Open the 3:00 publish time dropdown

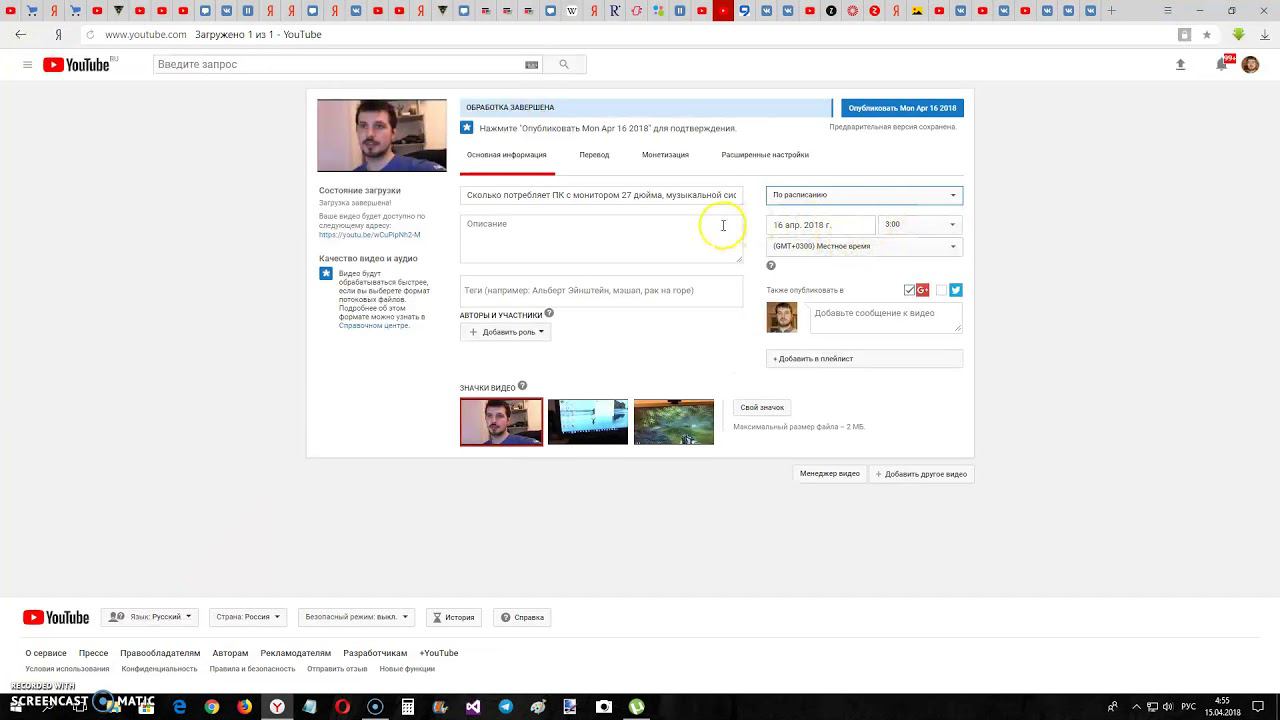pos(920,224)
